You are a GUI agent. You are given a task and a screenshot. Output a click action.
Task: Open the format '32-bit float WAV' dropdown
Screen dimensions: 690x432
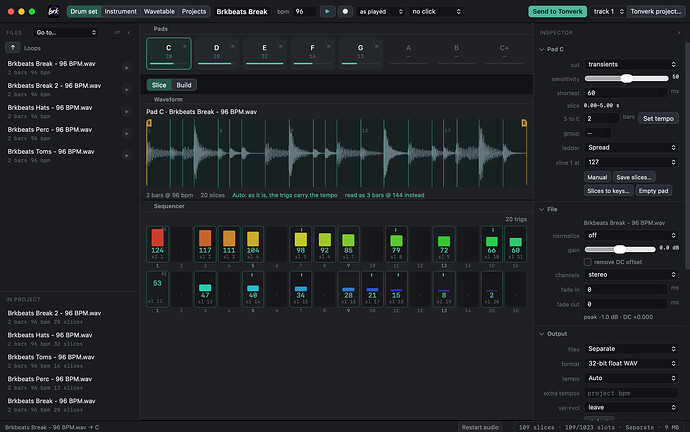pos(631,363)
